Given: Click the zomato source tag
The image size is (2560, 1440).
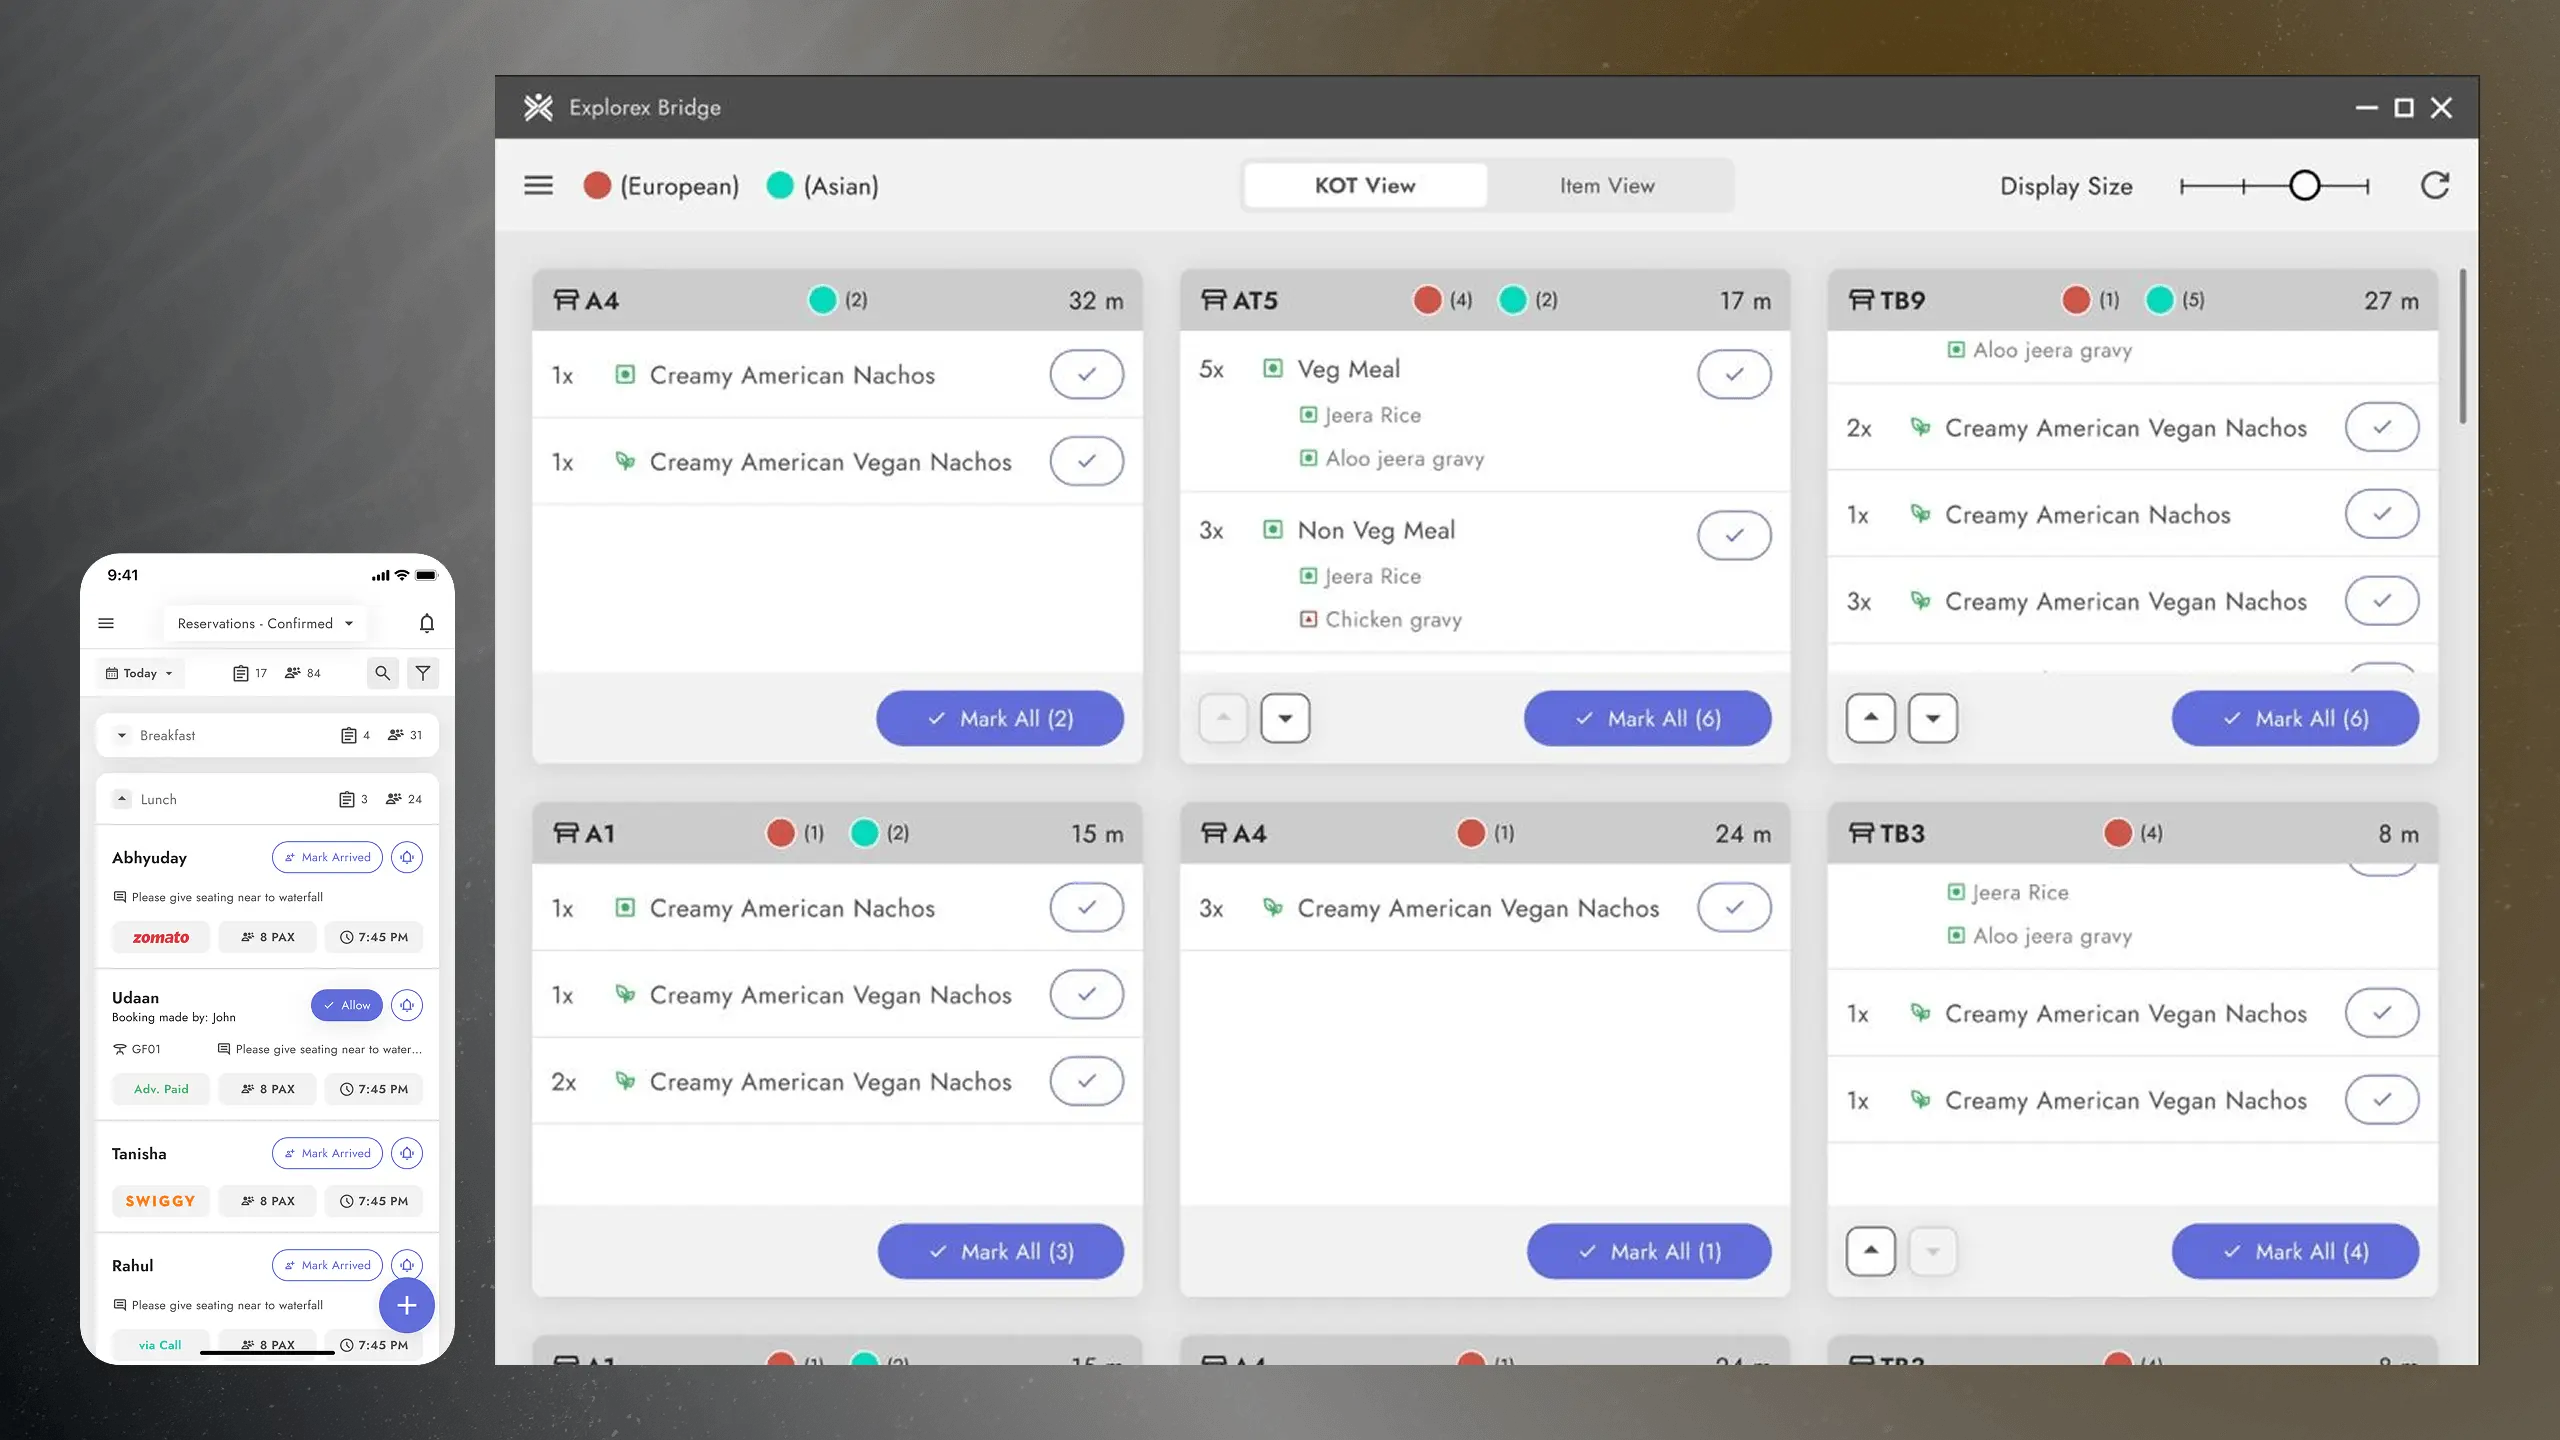Looking at the screenshot, I should [161, 937].
